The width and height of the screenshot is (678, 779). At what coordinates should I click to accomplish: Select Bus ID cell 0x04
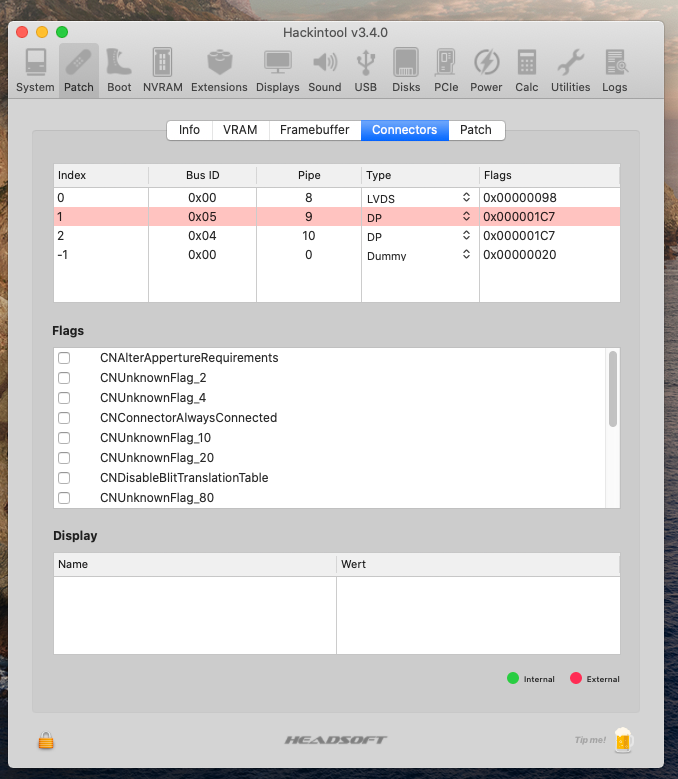pos(202,235)
